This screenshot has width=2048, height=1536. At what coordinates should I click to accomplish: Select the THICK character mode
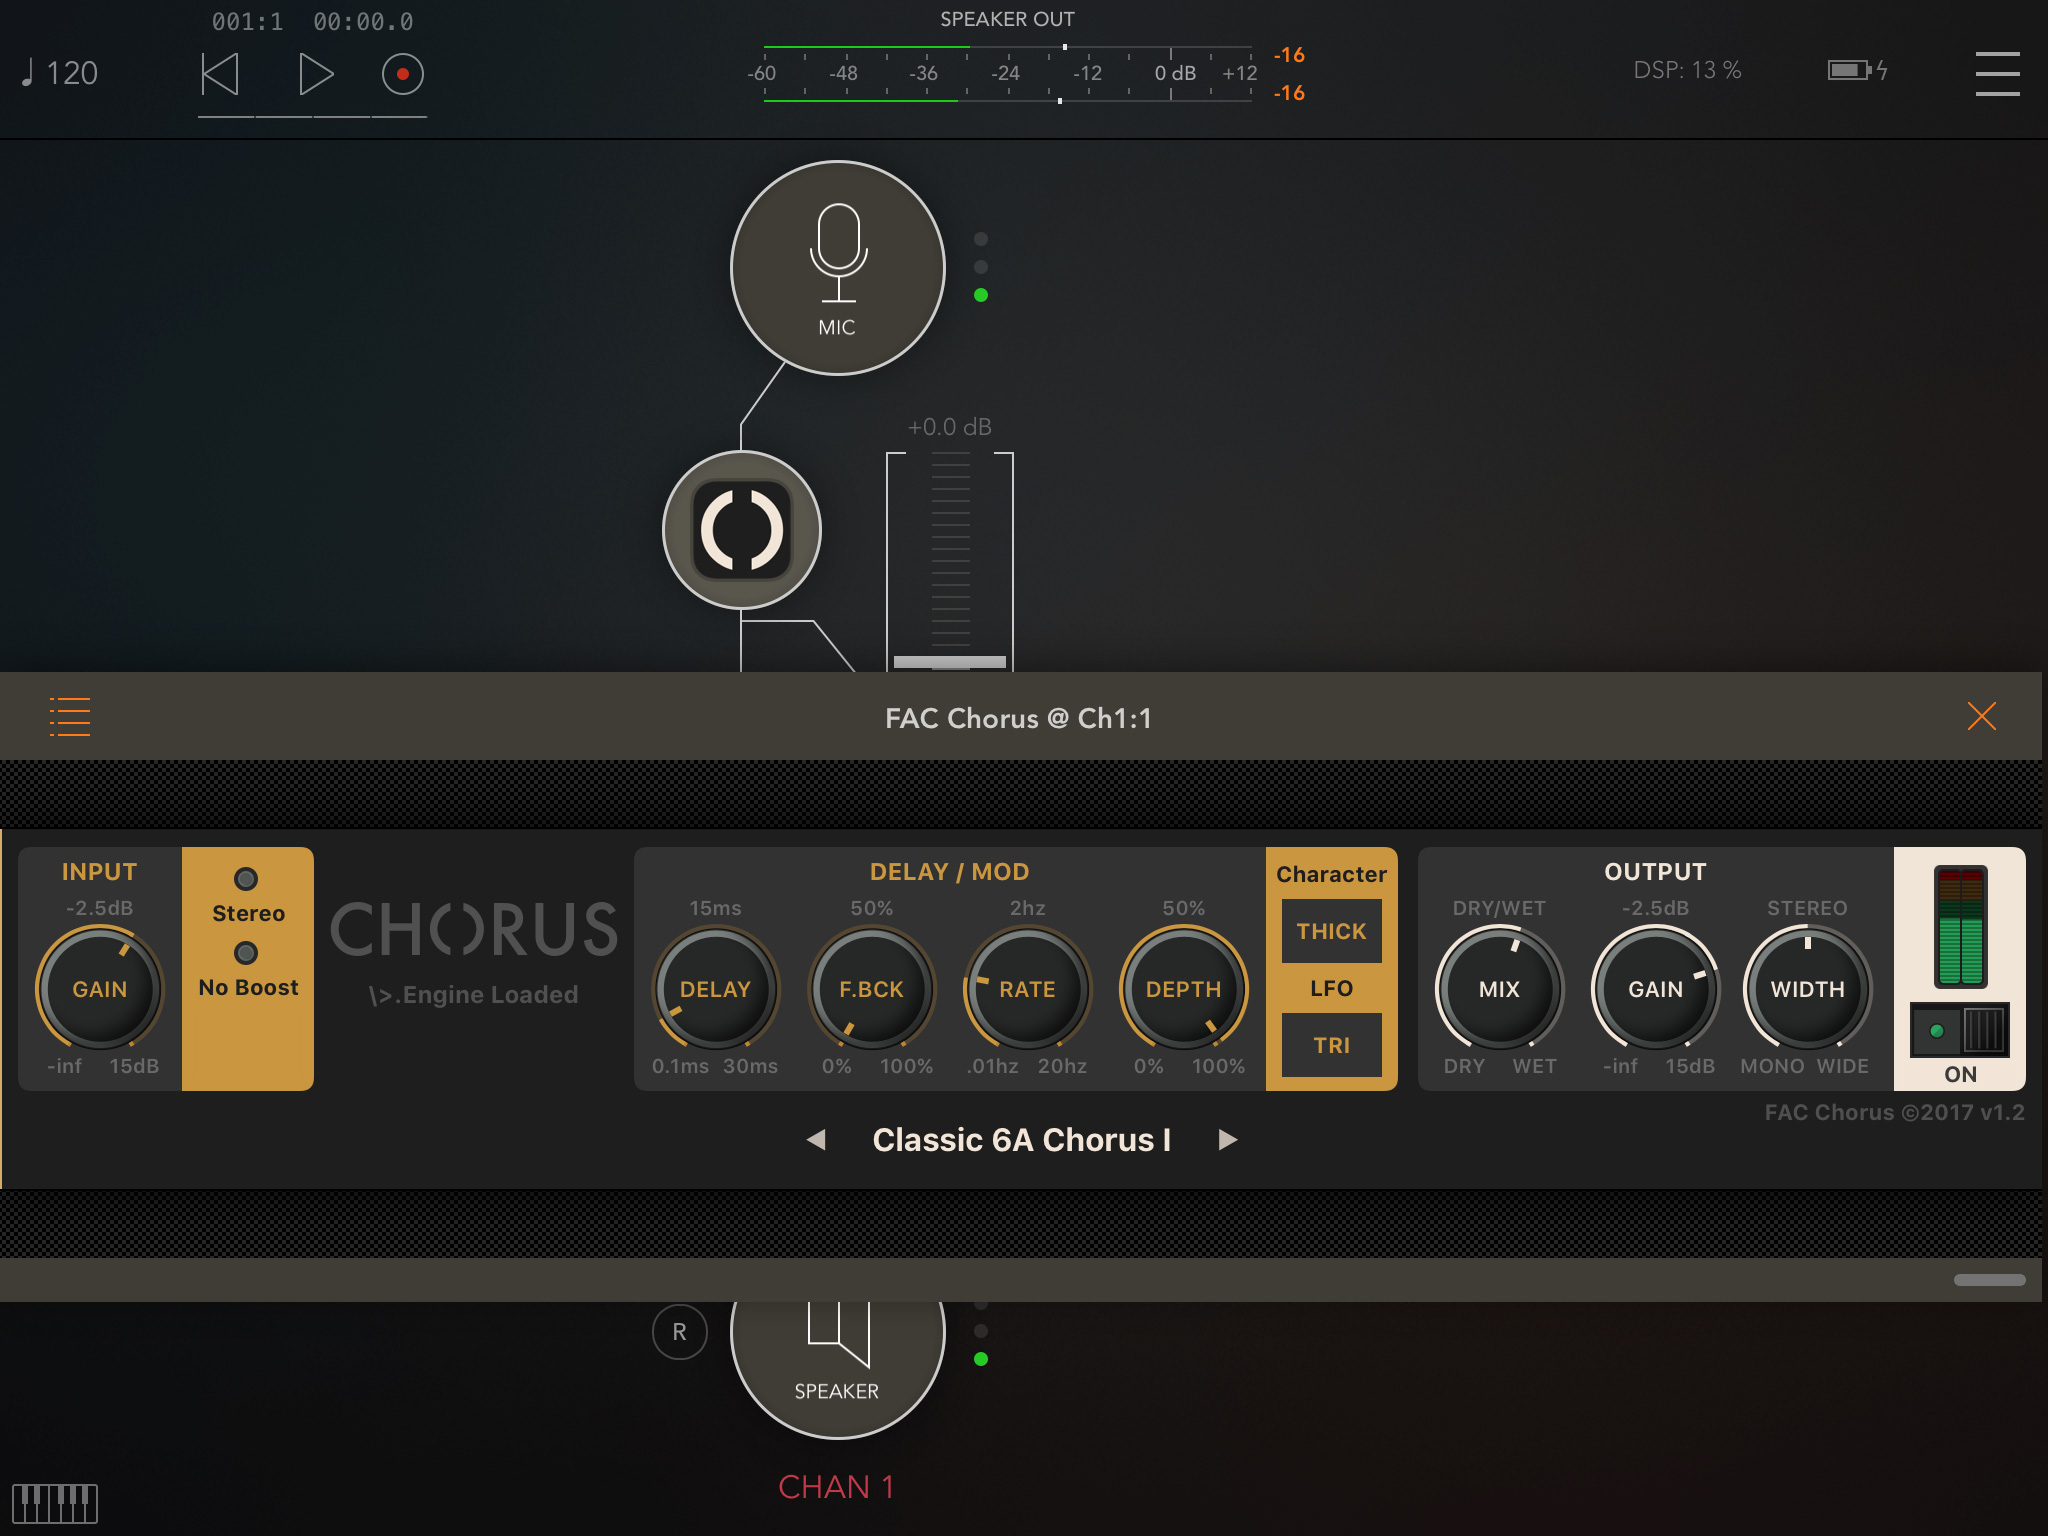point(1330,931)
